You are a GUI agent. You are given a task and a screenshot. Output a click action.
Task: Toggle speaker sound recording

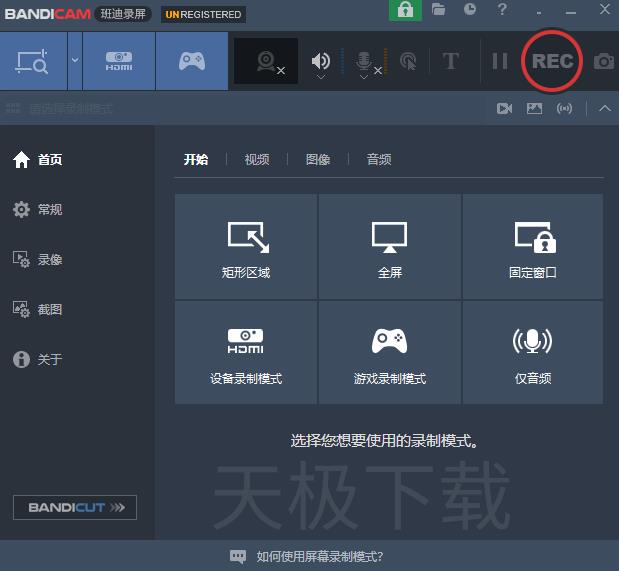coord(321,60)
